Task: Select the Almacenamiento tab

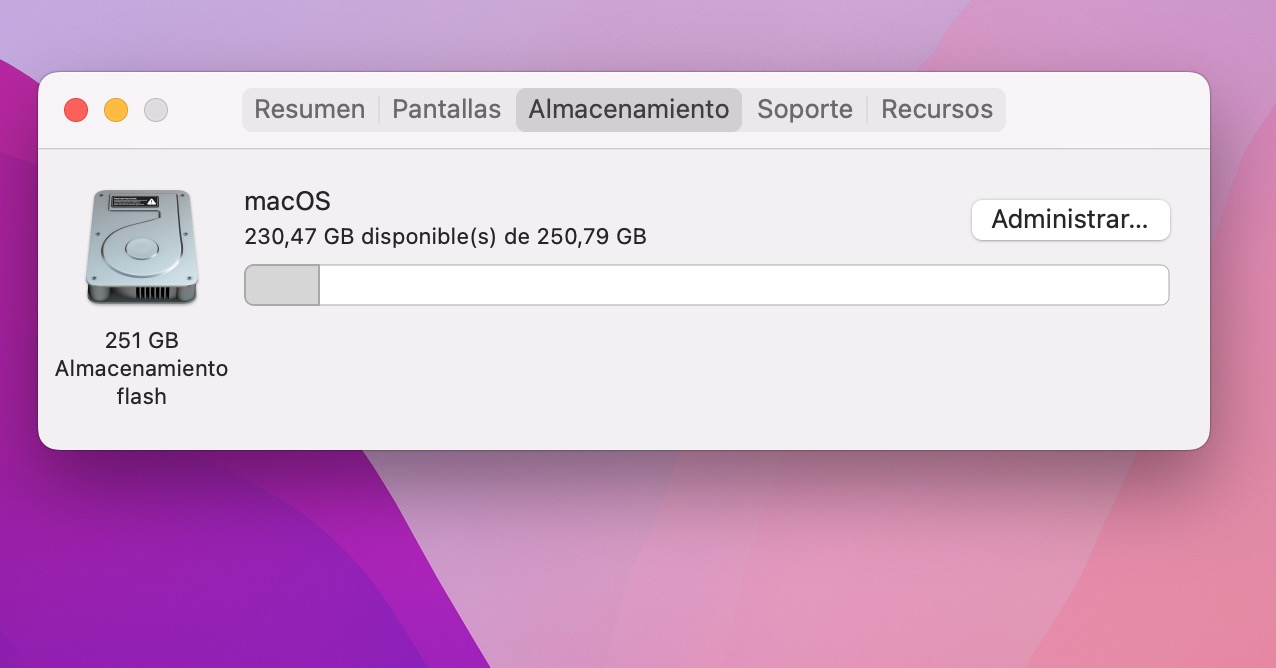Action: (629, 110)
